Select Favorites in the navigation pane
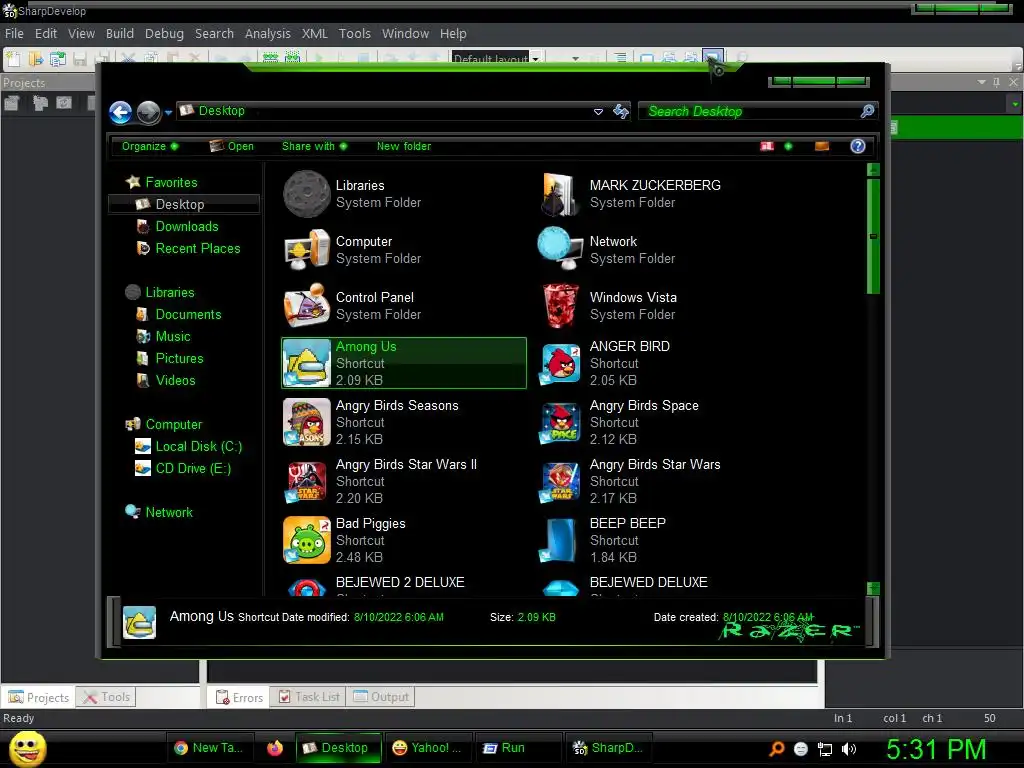Screen dimensions: 1024x768 [x=171, y=182]
